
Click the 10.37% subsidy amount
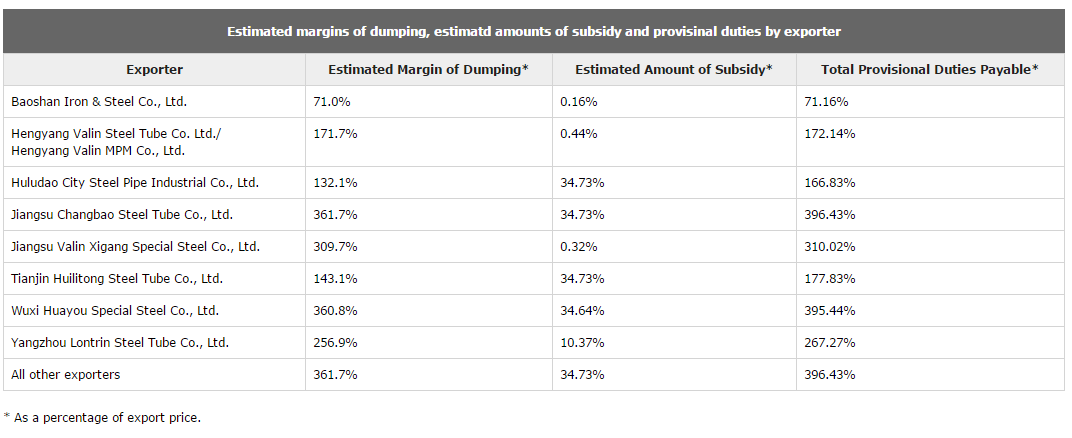point(581,343)
